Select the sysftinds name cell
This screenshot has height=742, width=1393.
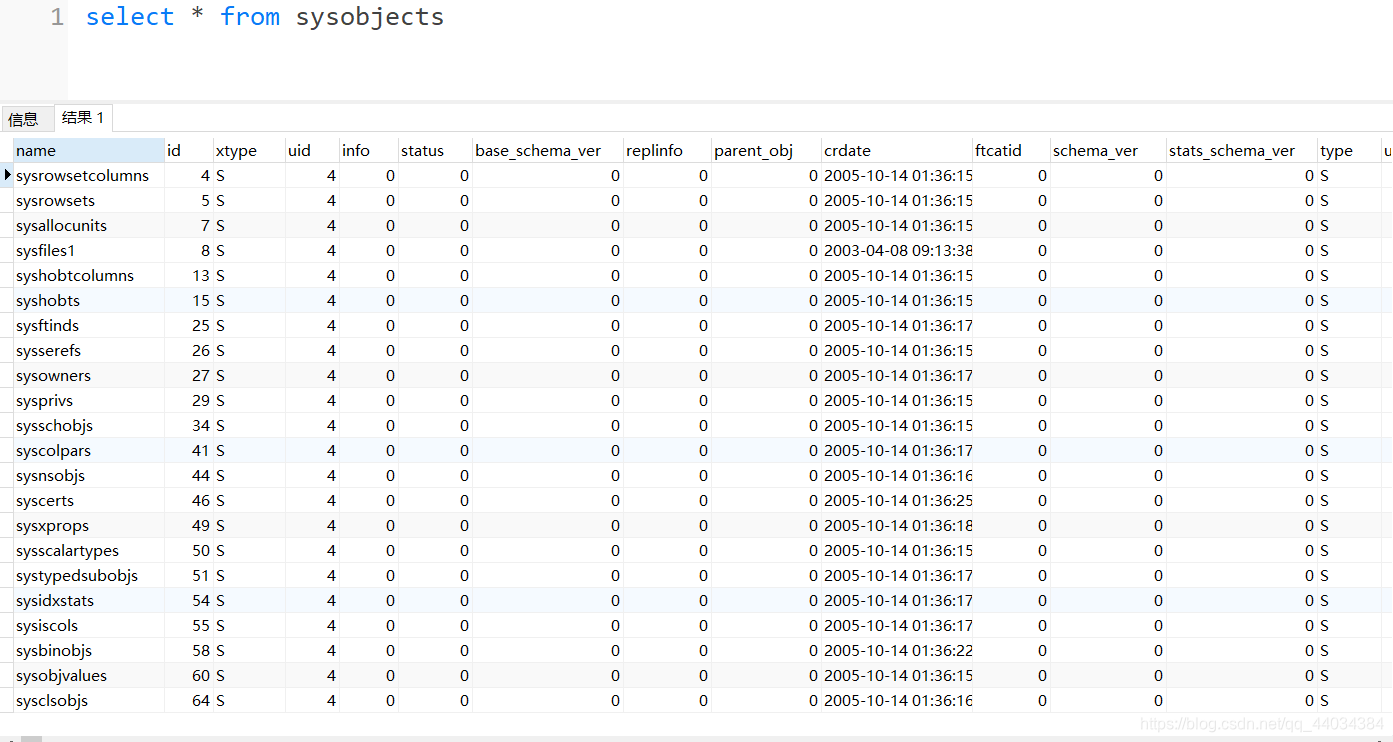click(x=89, y=325)
